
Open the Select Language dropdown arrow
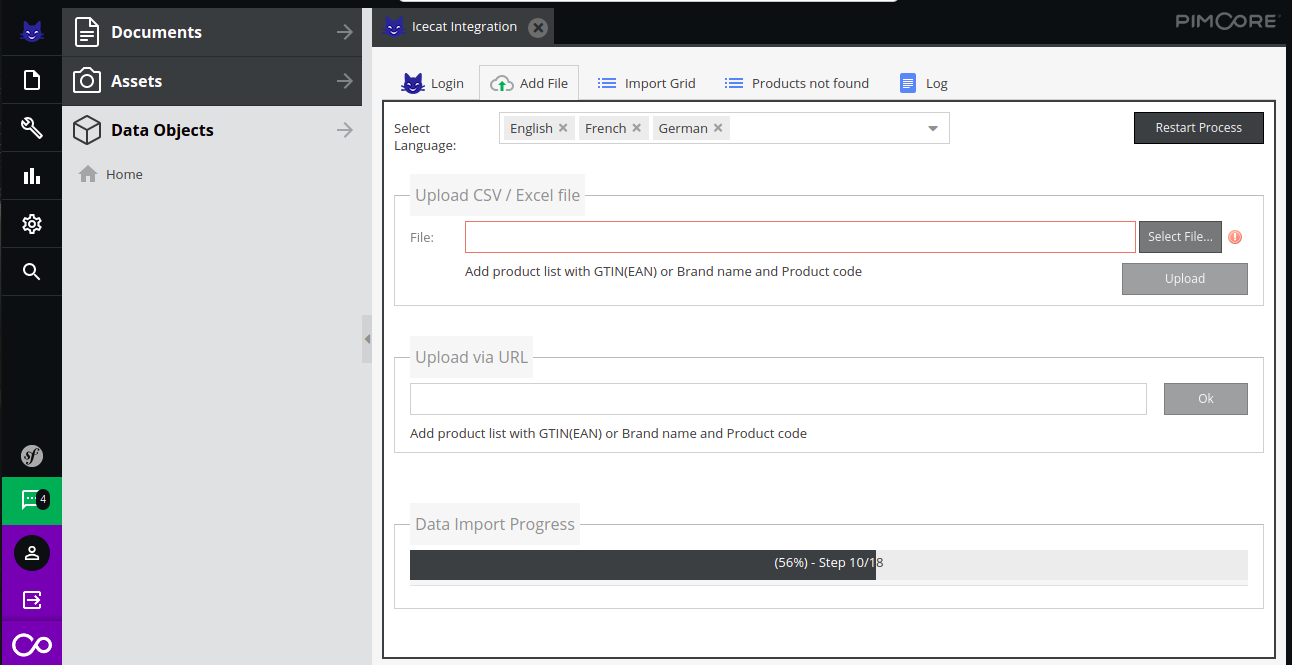pos(933,128)
